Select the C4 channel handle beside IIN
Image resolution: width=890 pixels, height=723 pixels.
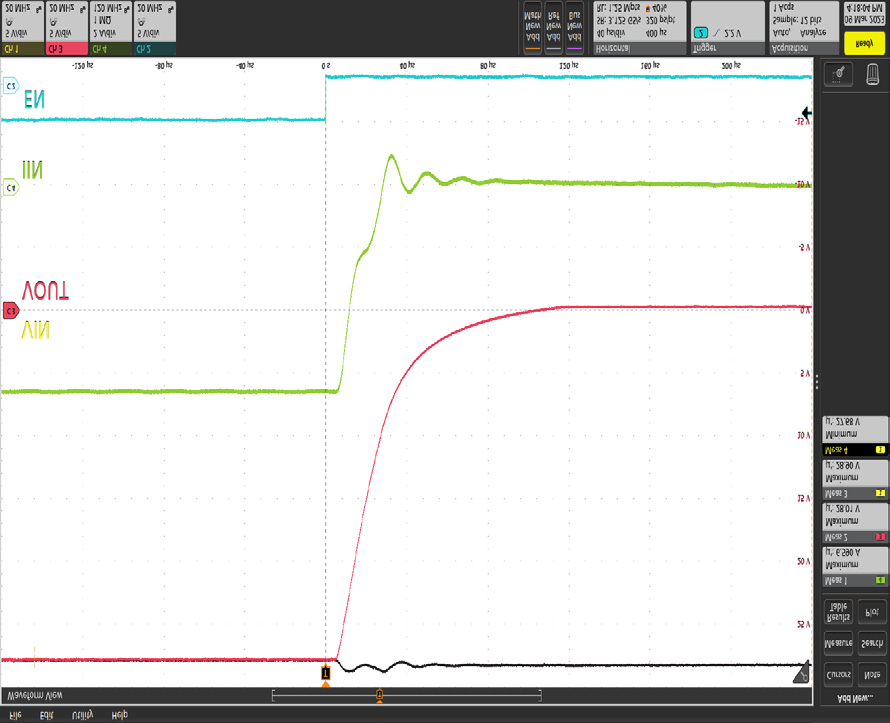point(10,187)
